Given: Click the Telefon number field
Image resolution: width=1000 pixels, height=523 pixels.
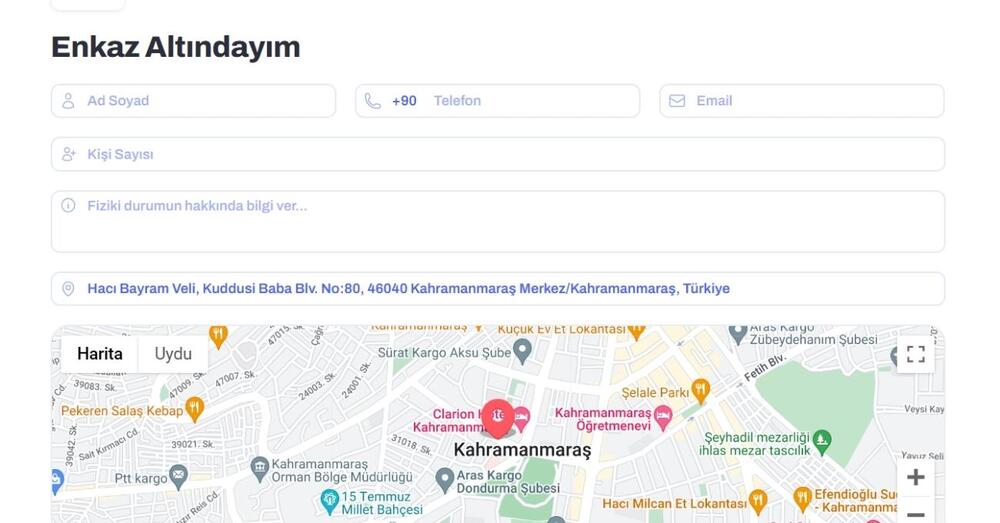Looking at the screenshot, I should coord(497,101).
